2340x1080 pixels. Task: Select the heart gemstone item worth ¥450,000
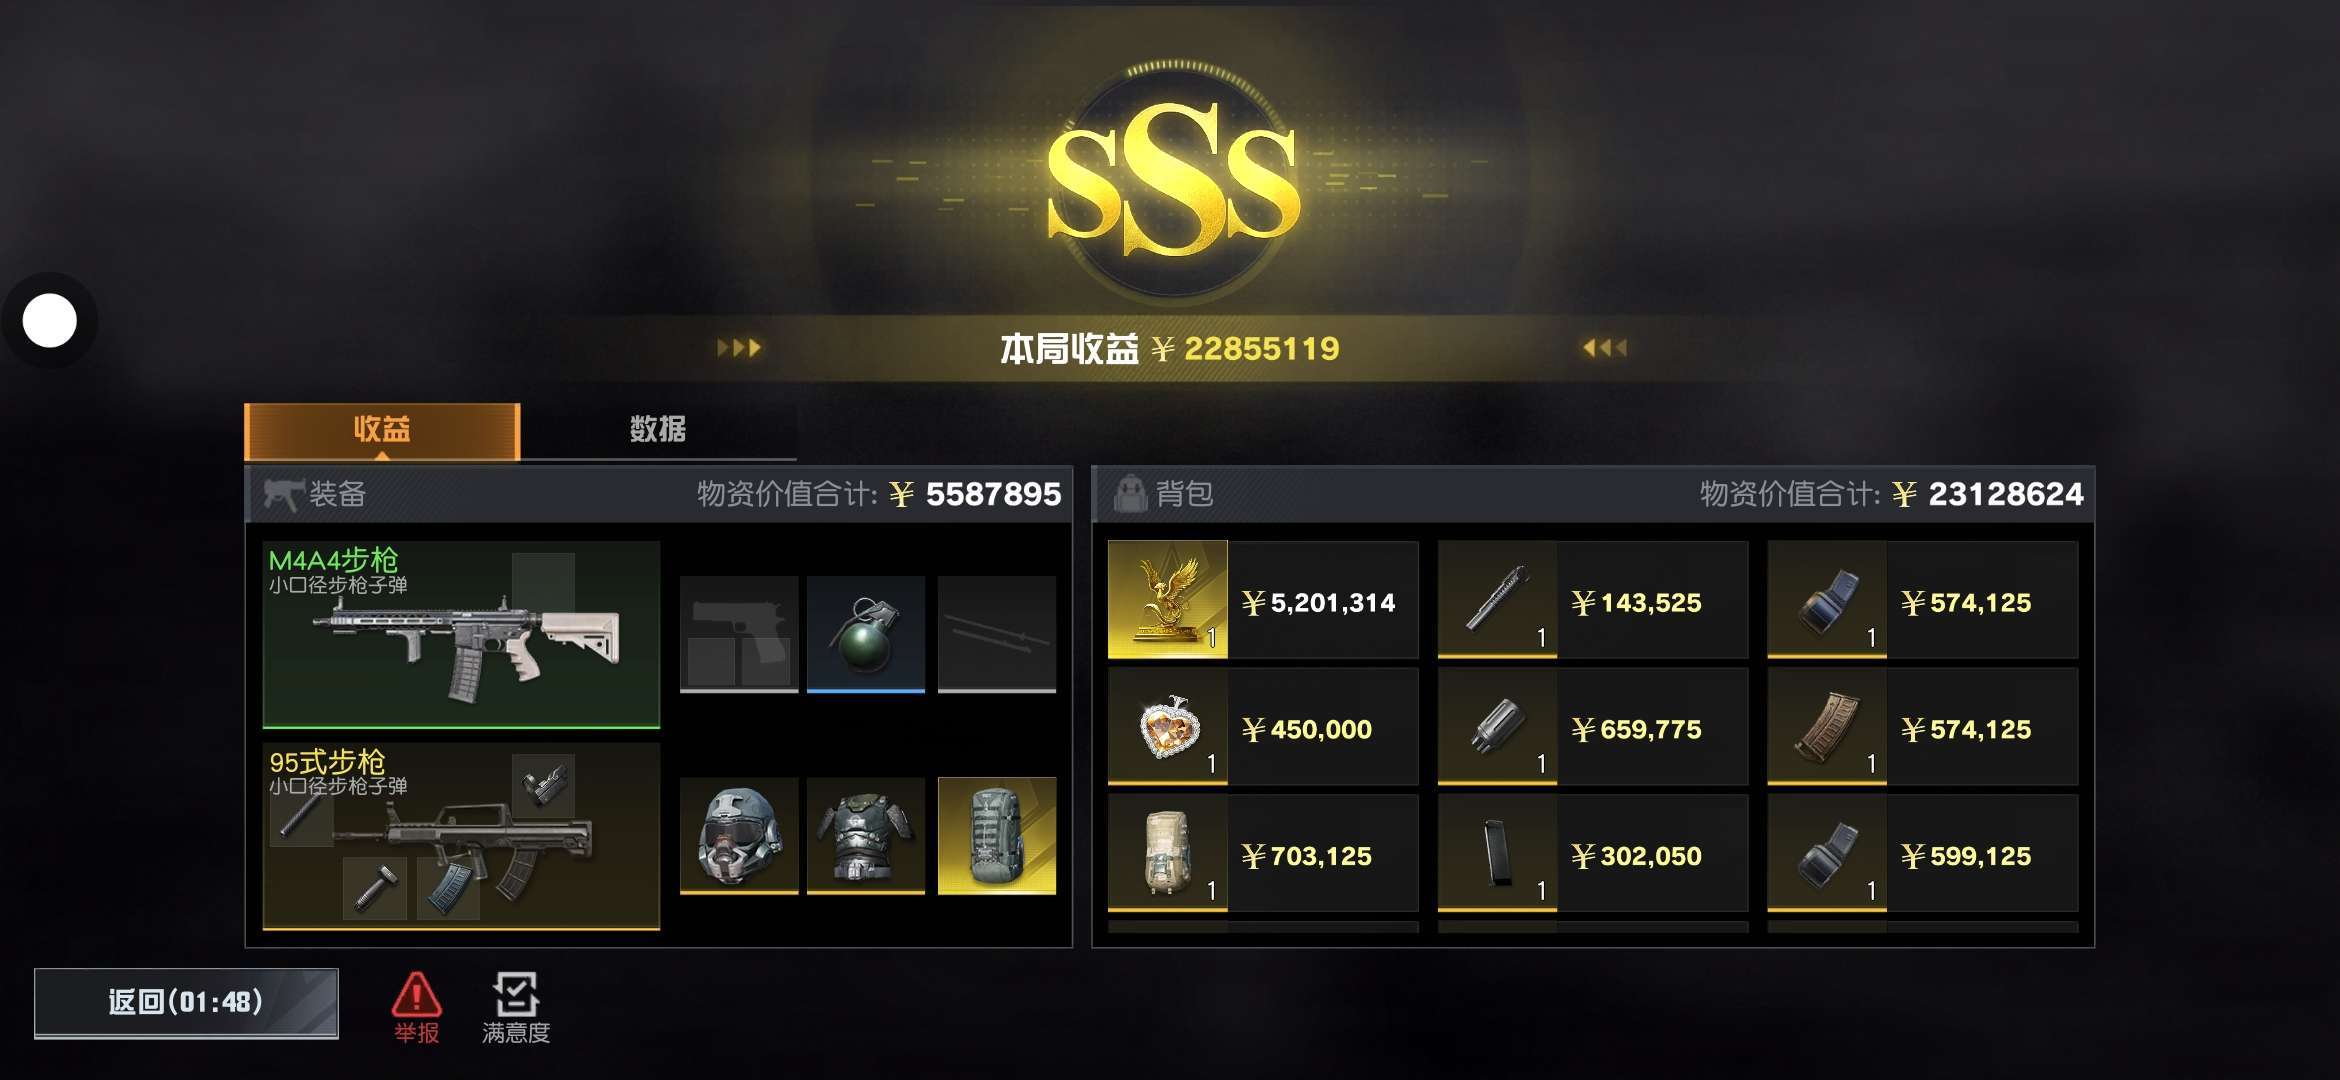(x=1263, y=727)
